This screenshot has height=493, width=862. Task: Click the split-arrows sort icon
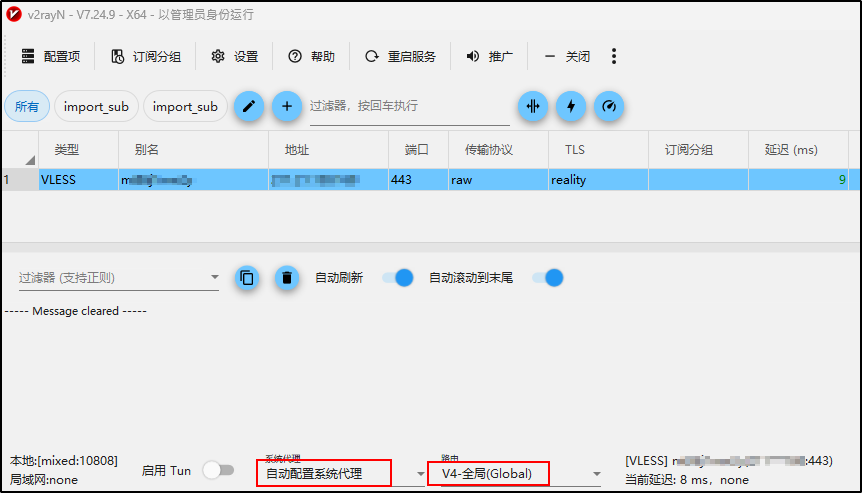(533, 106)
